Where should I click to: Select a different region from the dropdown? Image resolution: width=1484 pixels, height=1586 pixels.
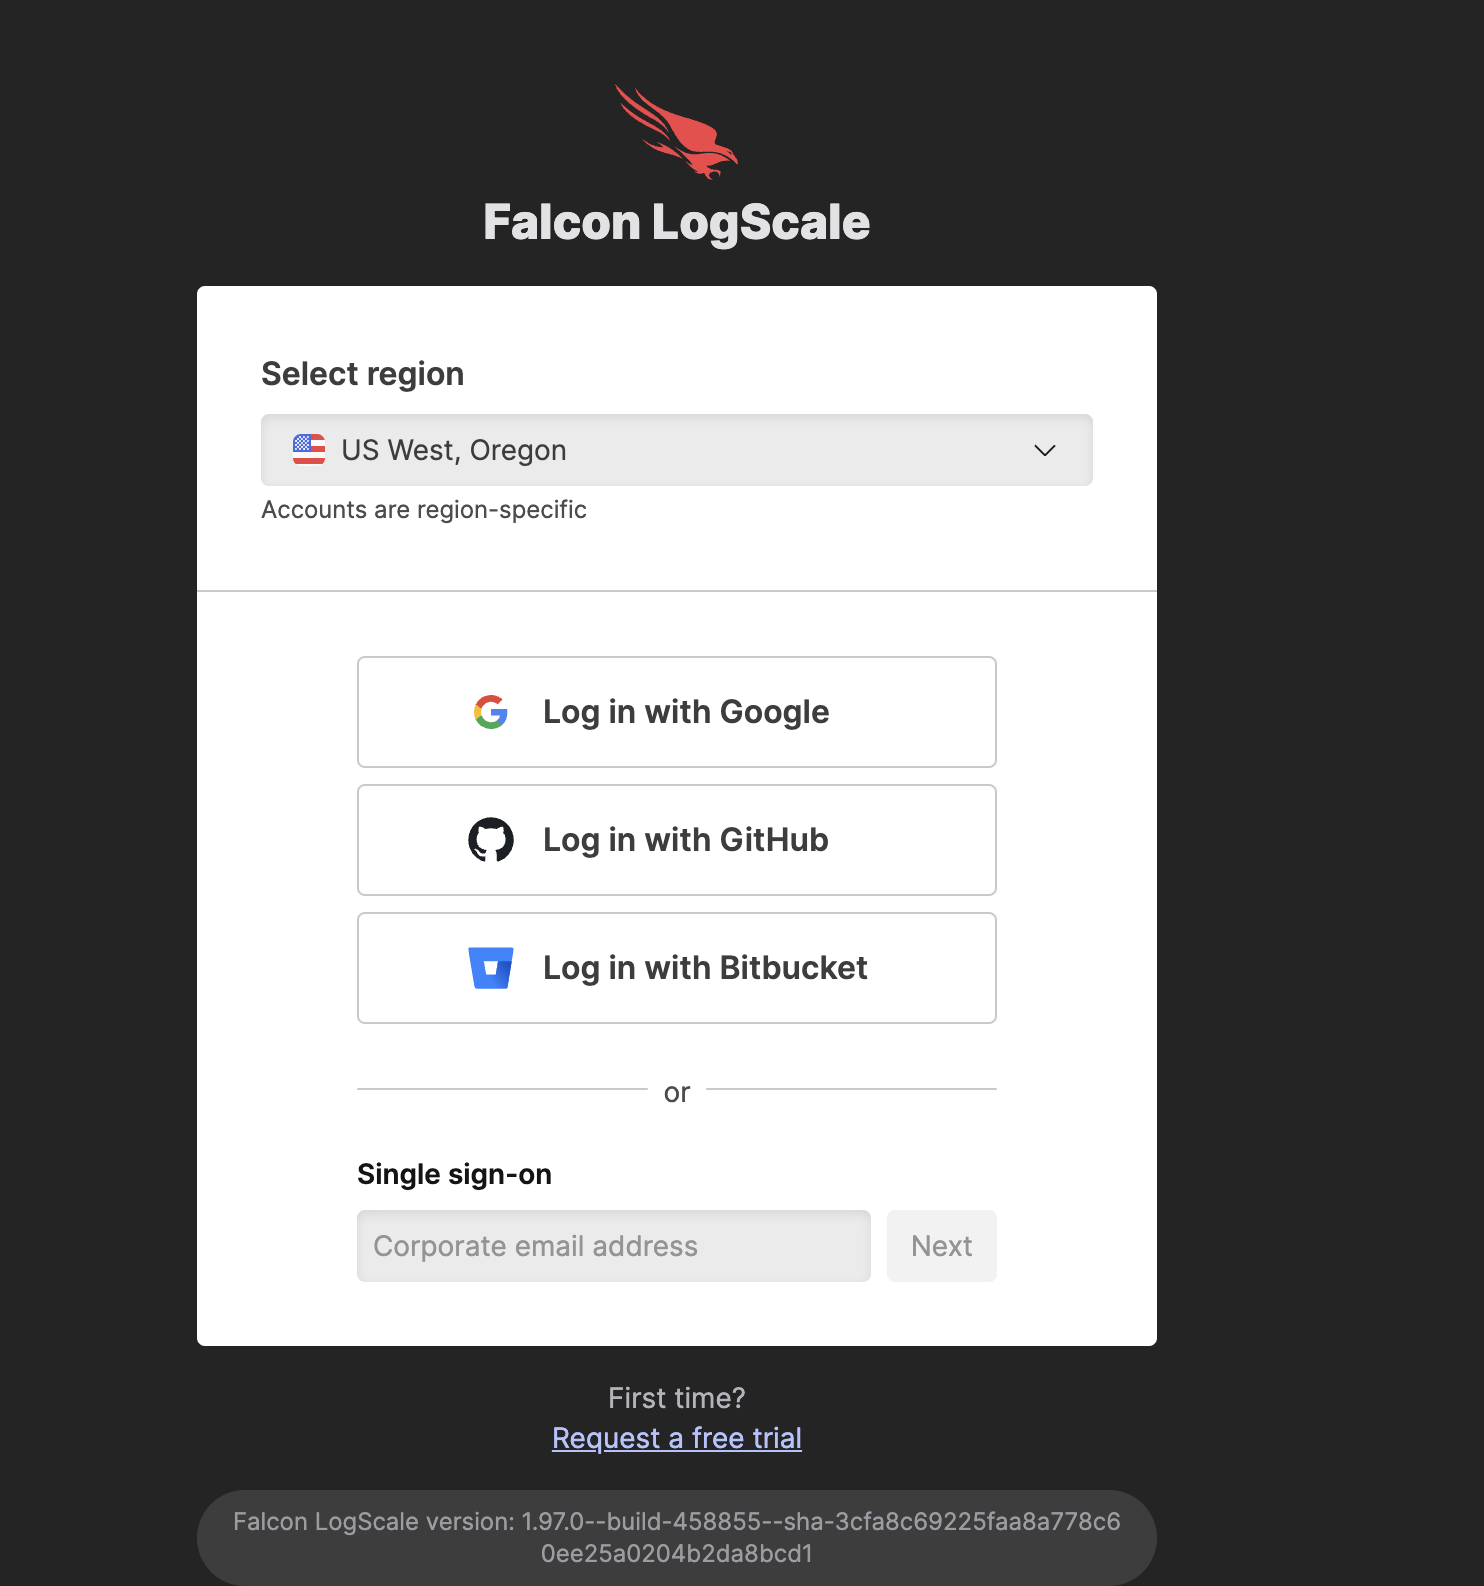[x=676, y=450]
